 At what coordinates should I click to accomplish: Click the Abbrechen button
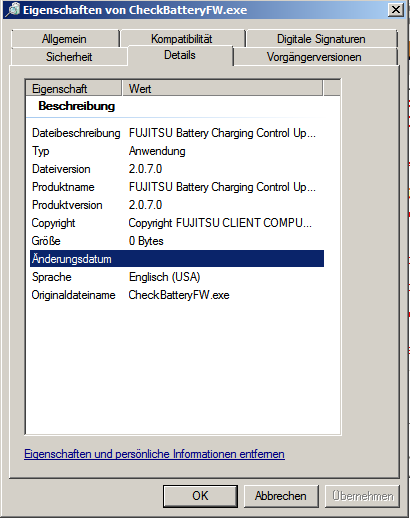(281, 496)
